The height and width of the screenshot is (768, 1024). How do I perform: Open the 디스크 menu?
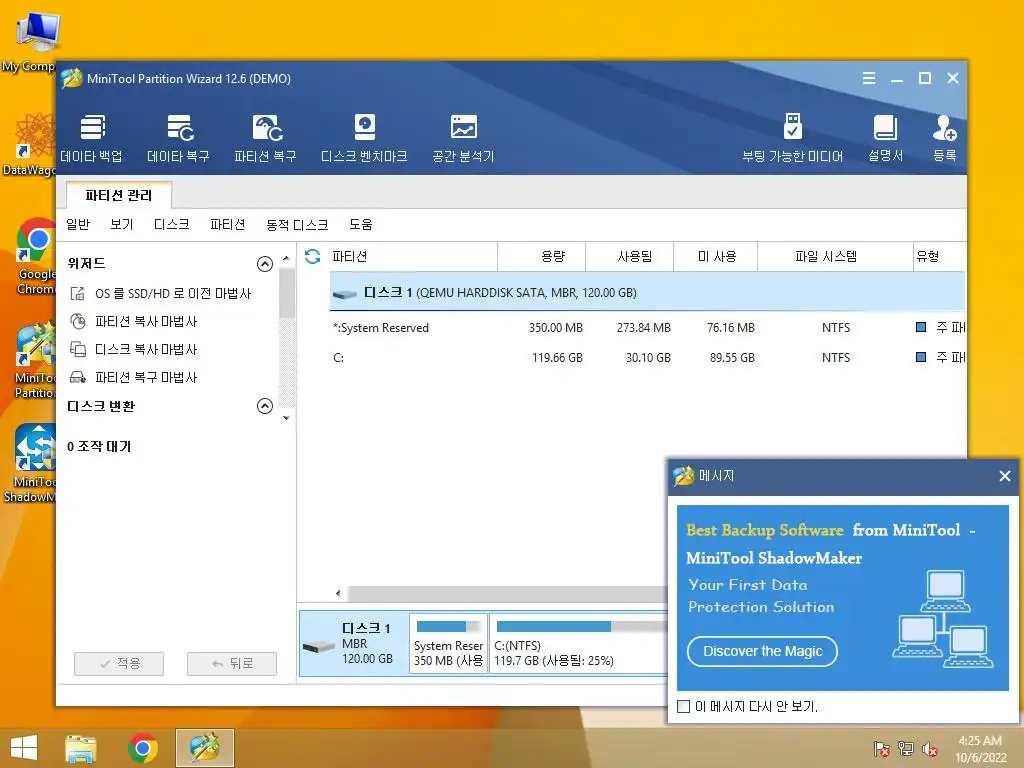point(172,225)
